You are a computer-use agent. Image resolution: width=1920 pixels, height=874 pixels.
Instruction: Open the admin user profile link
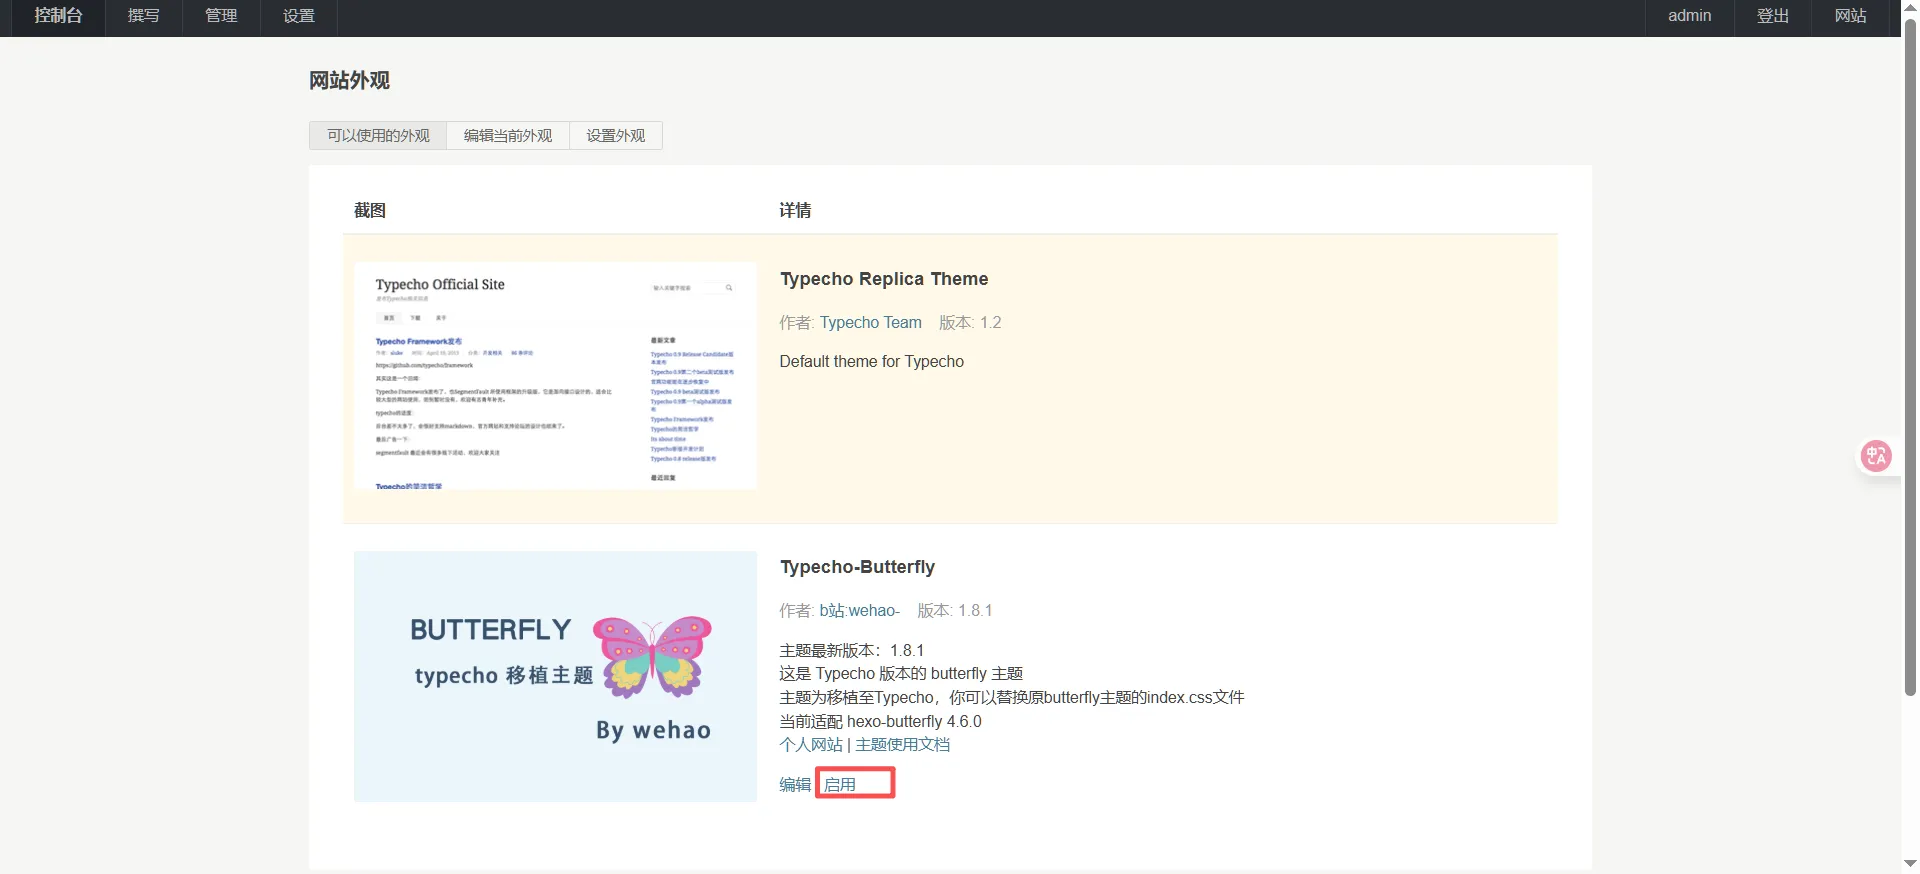[1689, 16]
